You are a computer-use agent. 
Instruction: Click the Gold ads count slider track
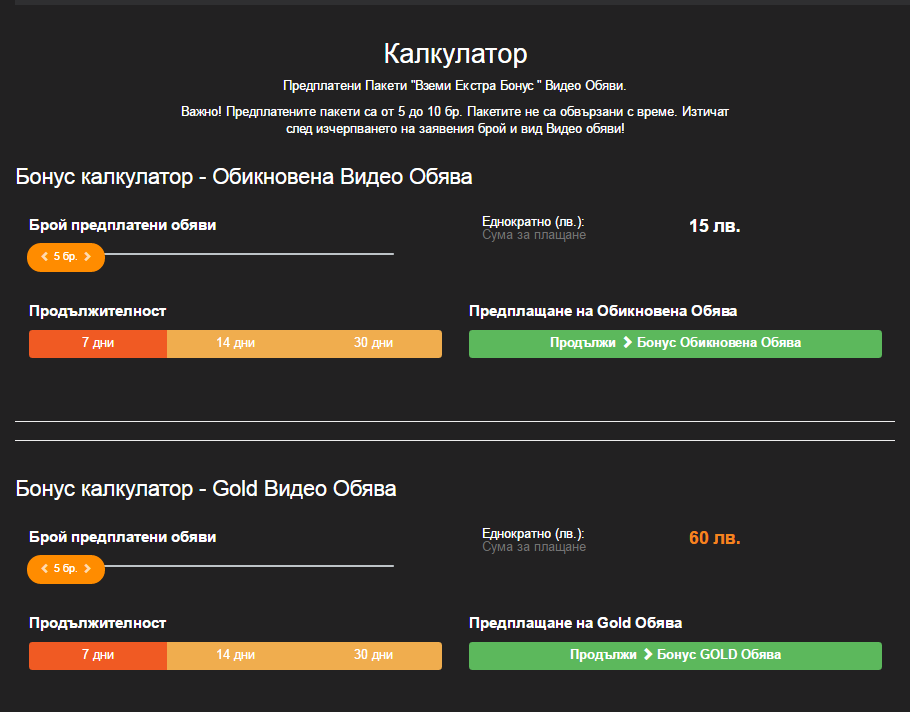[250, 566]
